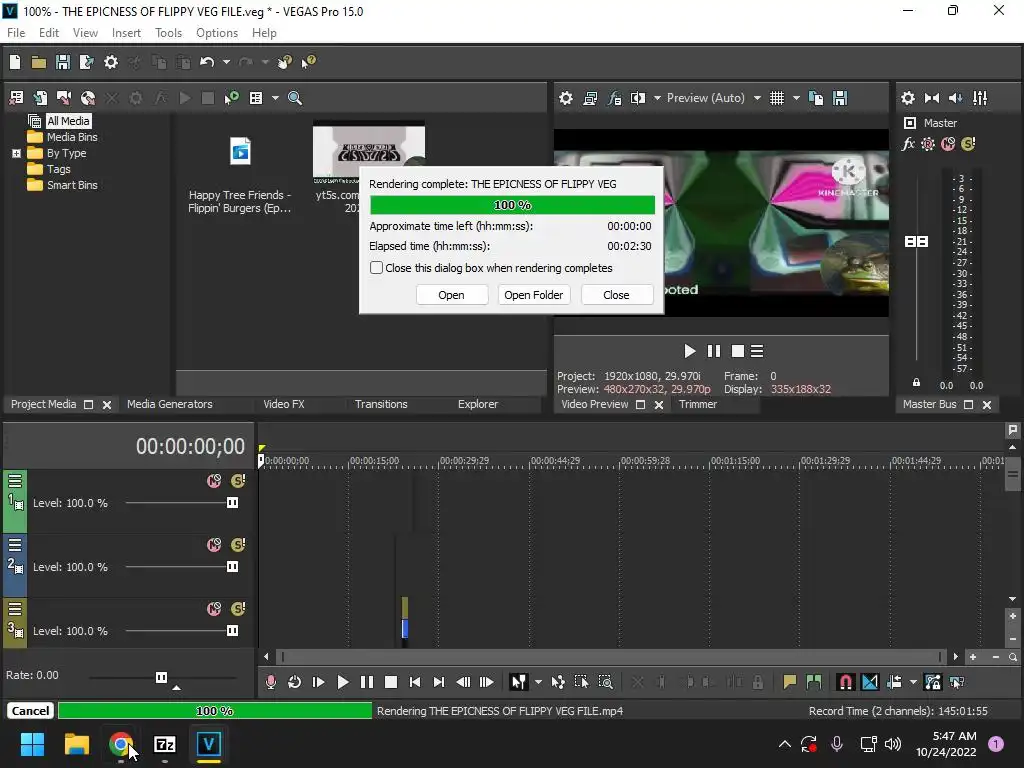The height and width of the screenshot is (768, 1024).
Task: Open a project using the folder icon
Action: pyautogui.click(x=39, y=62)
